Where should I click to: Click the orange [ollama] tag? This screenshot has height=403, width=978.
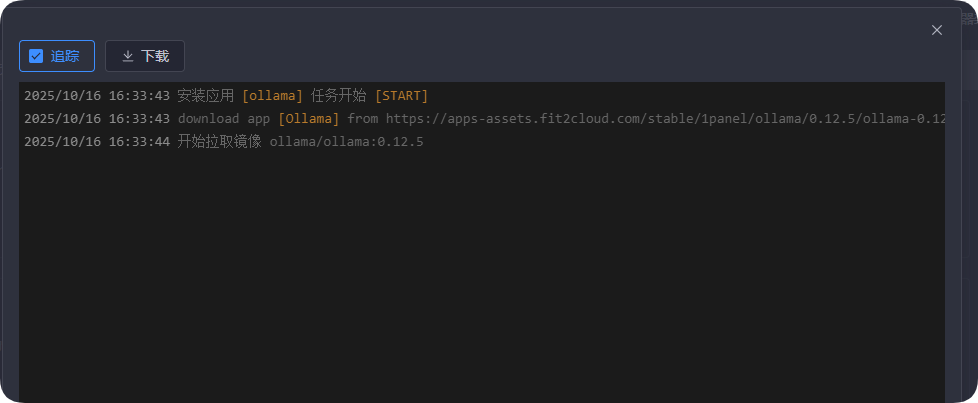(272, 96)
